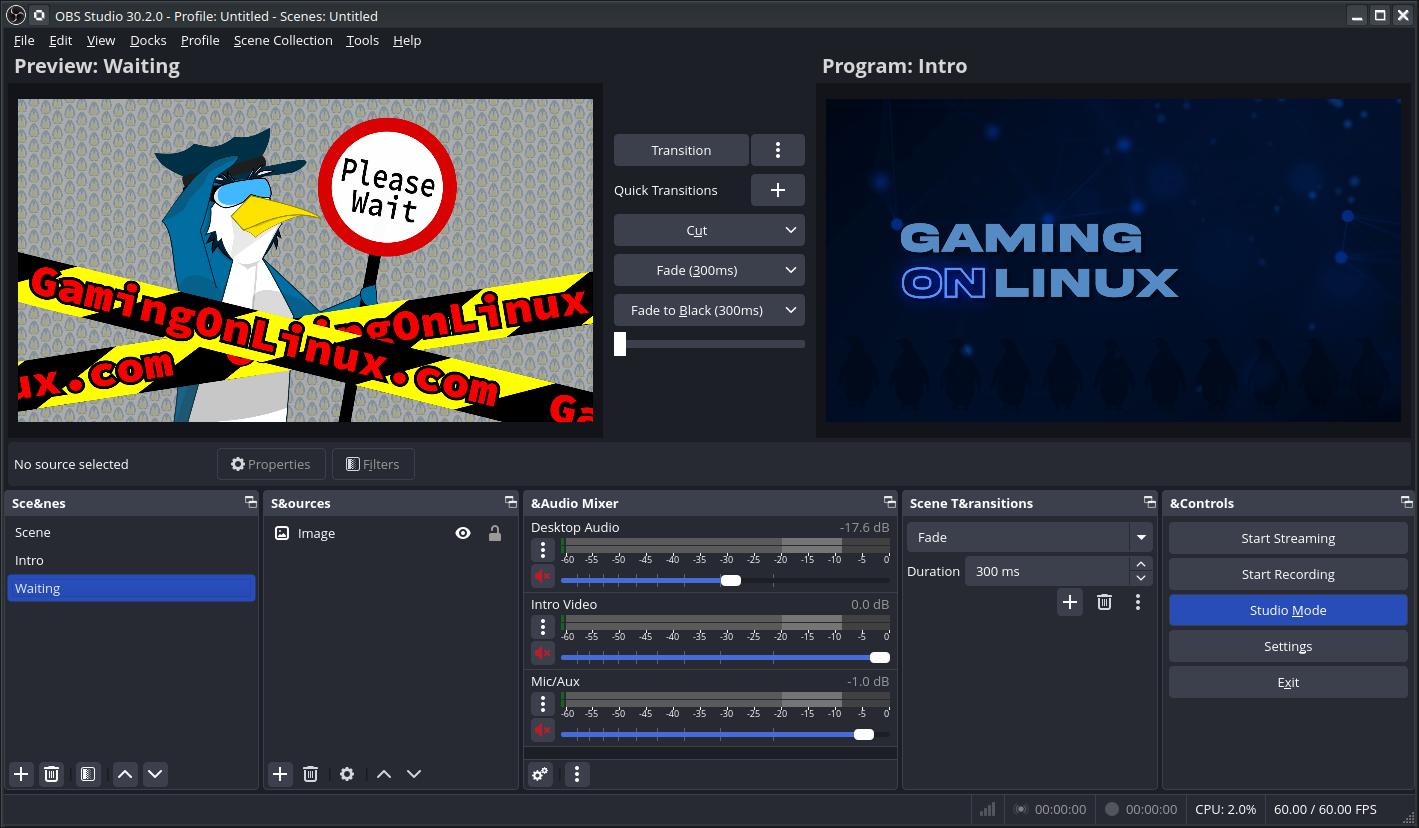The image size is (1419, 828).
Task: Add a new scene with plus icon
Action: point(21,774)
